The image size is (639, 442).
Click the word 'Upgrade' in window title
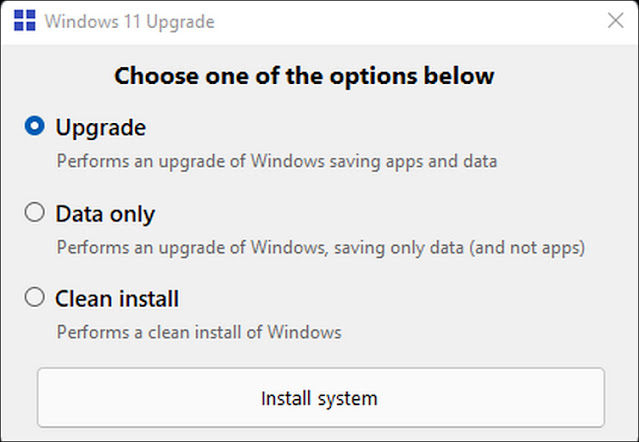click(180, 22)
